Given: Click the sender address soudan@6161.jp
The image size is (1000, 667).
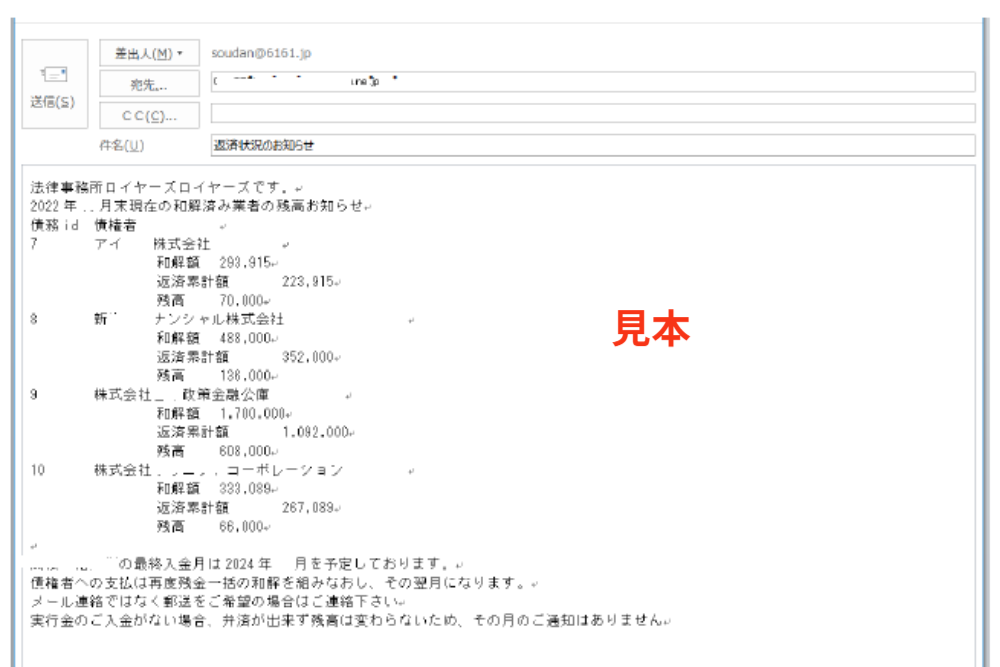Looking at the screenshot, I should click(x=261, y=53).
